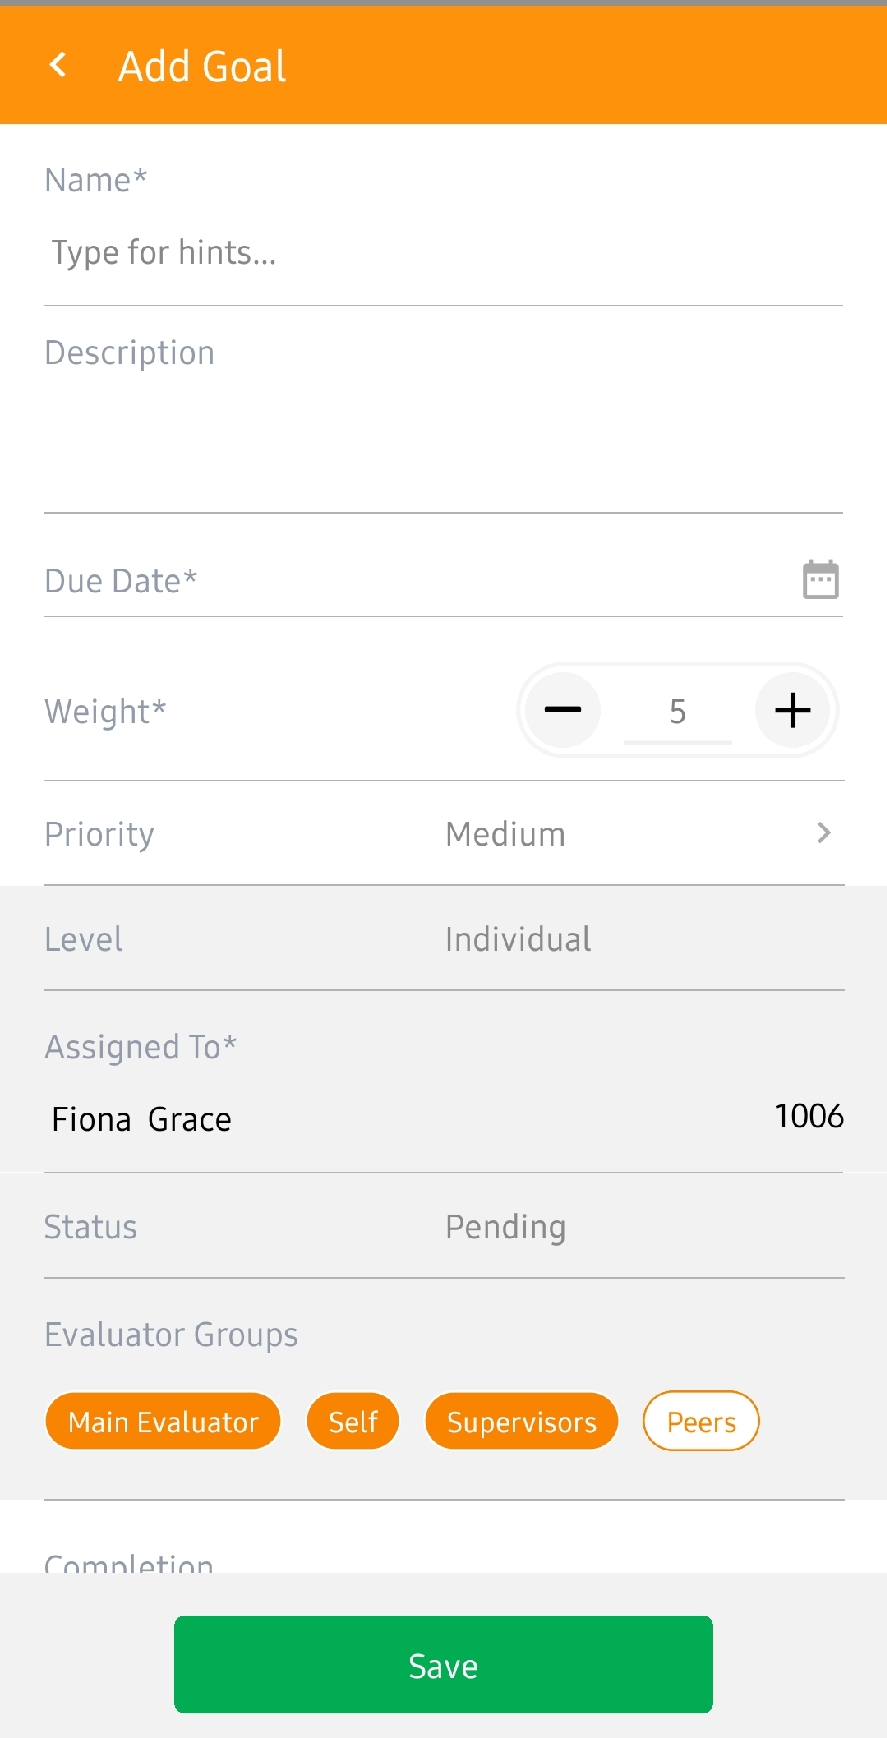The width and height of the screenshot is (887, 1738).
Task: Expand the Priority chevron arrow
Action: click(x=824, y=833)
